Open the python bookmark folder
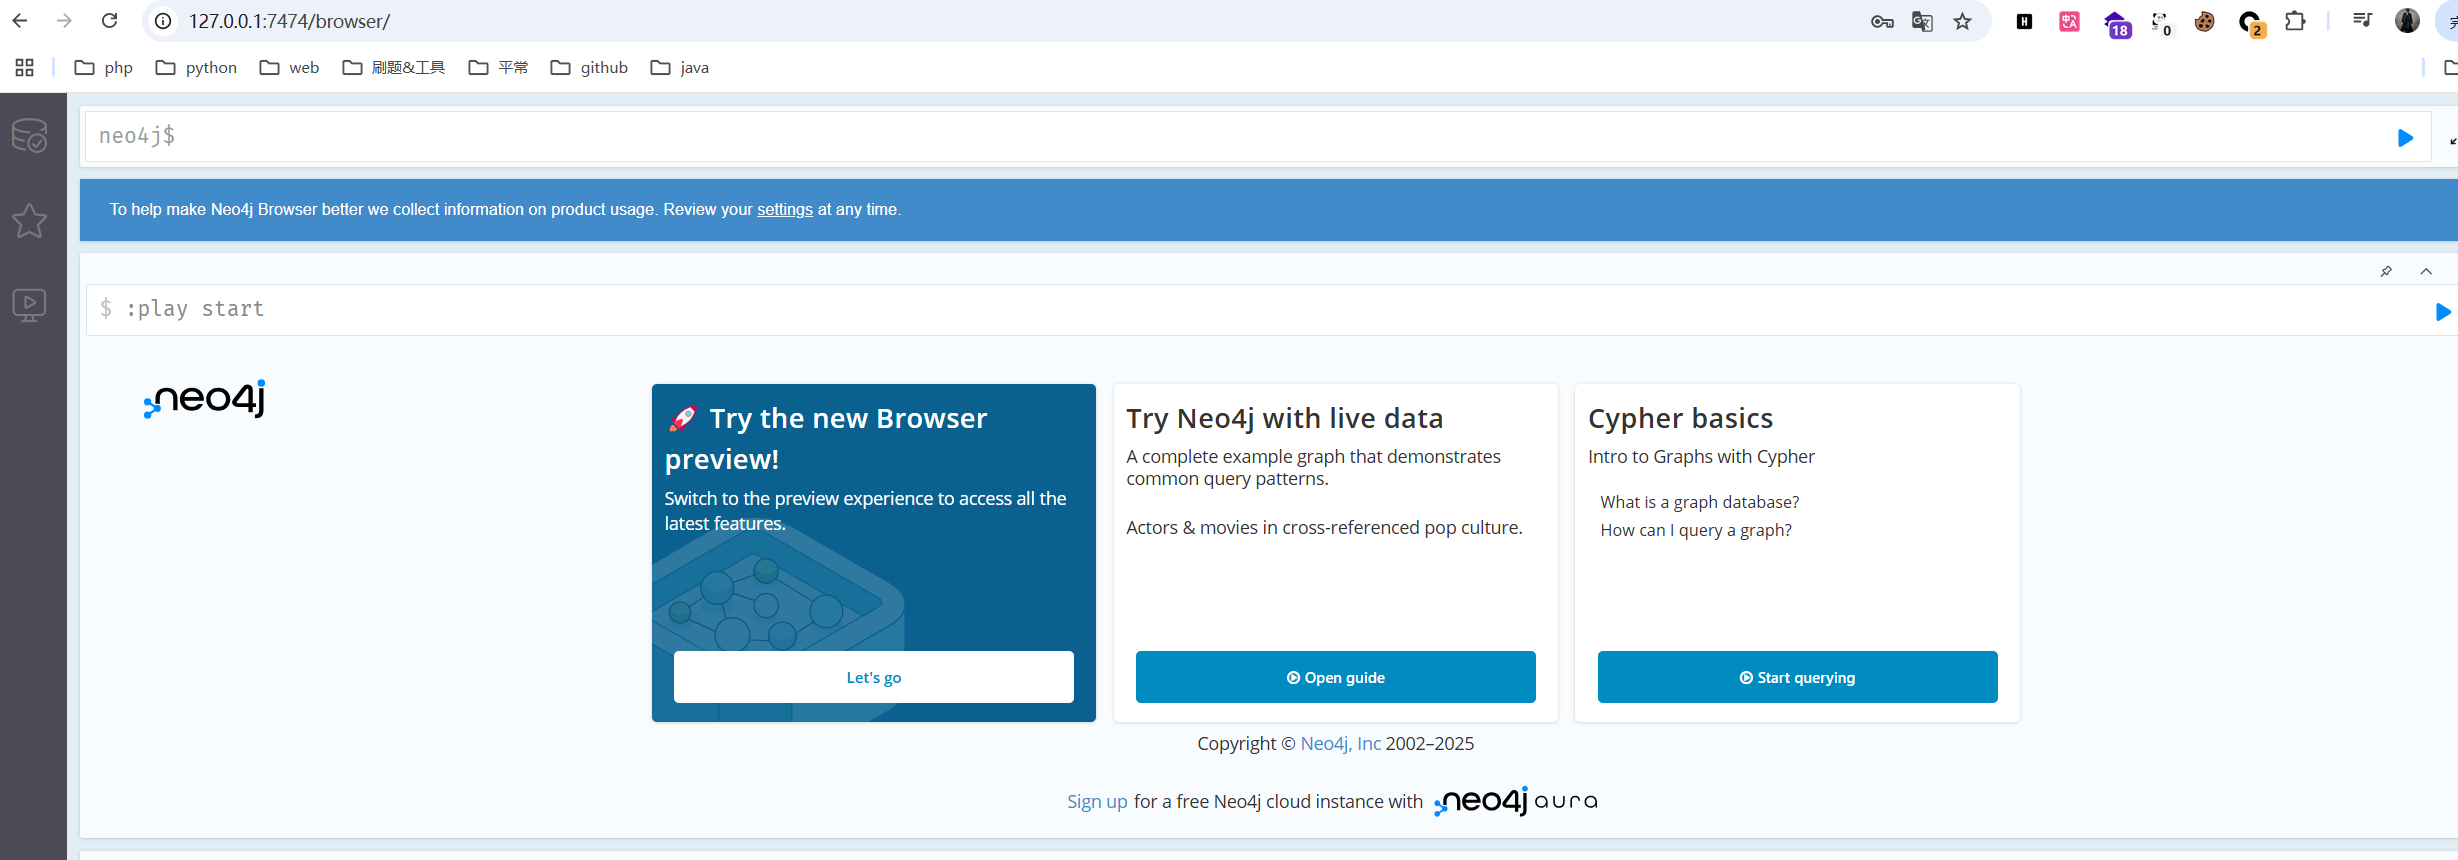 (196, 67)
